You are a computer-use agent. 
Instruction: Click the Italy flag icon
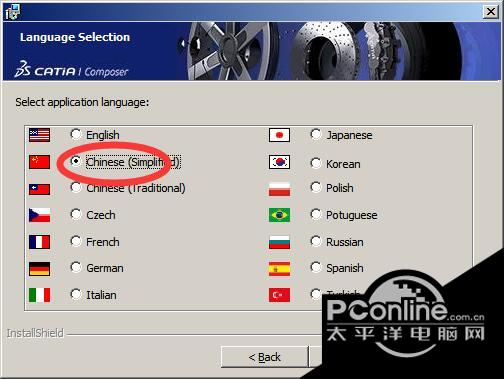pos(39,295)
